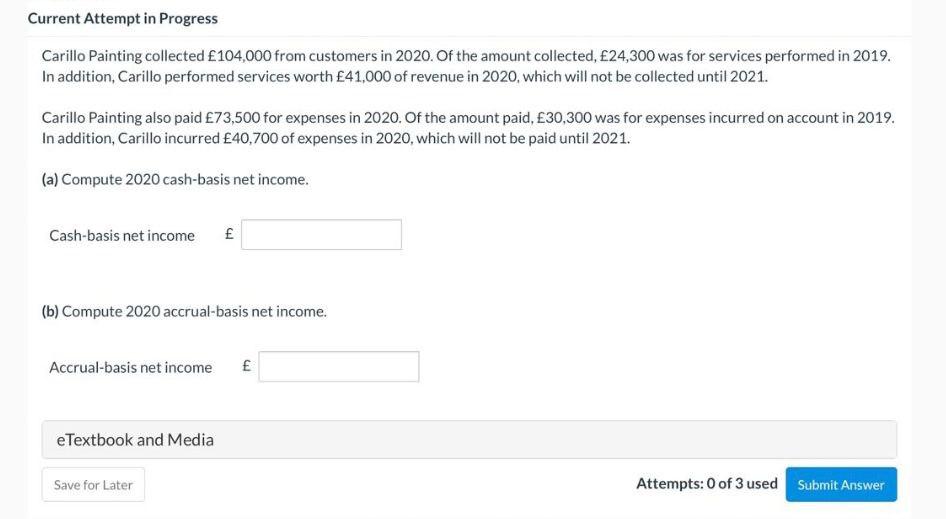Click the Cash-basis net income label

(x=122, y=236)
